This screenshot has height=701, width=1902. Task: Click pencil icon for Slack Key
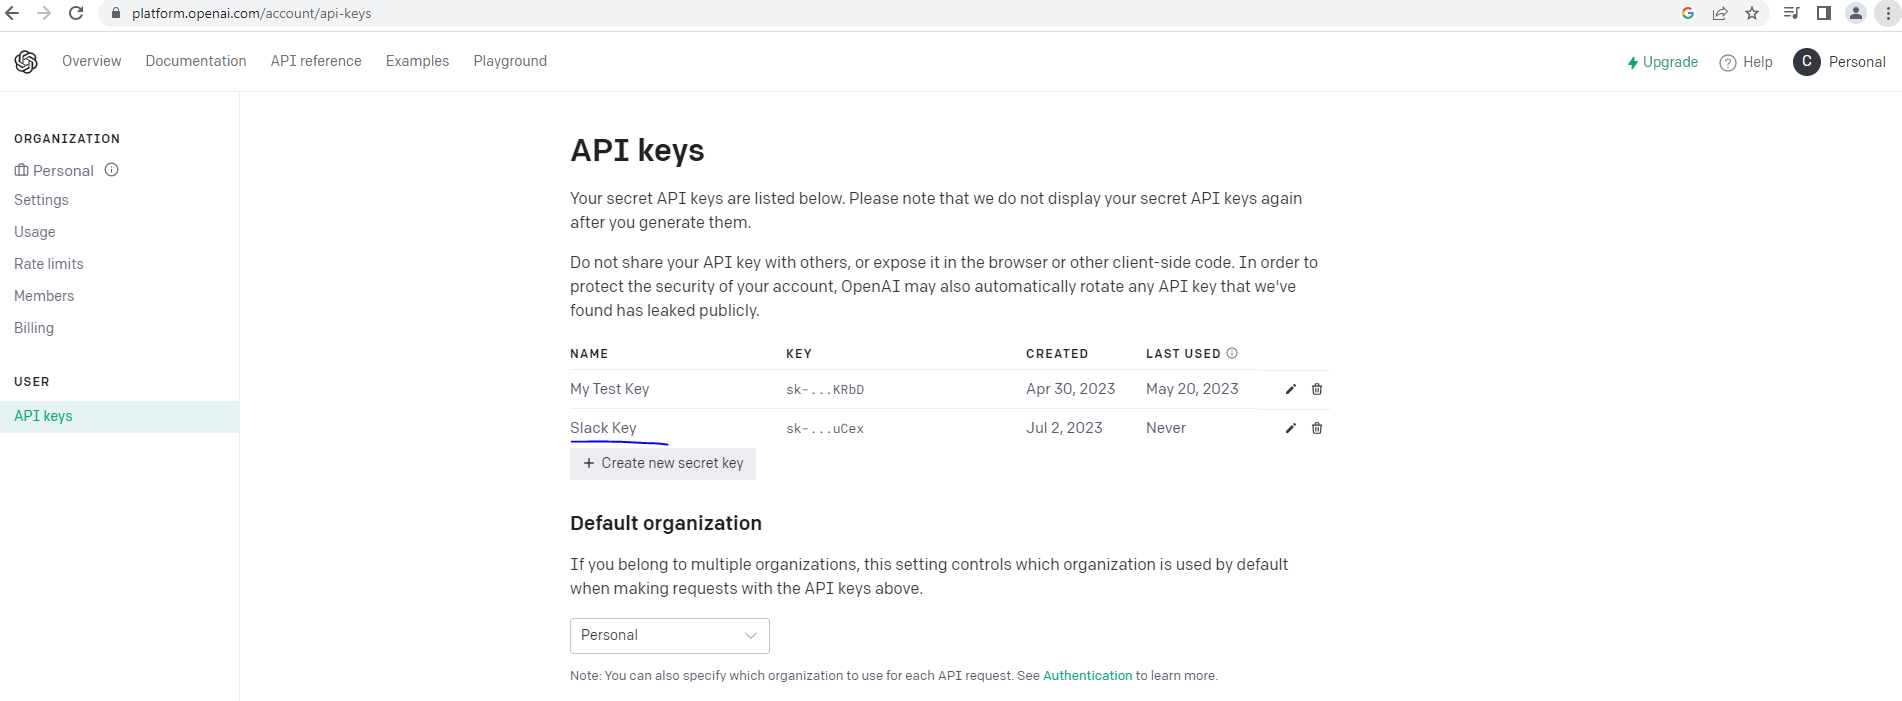pos(1290,428)
